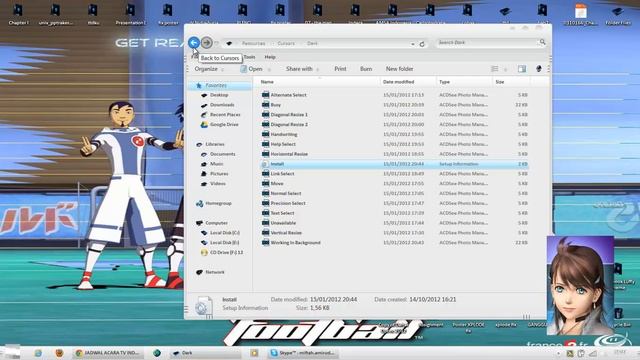This screenshot has width=640, height=360.
Task: Open the Share with dropdown
Action: click(x=302, y=69)
